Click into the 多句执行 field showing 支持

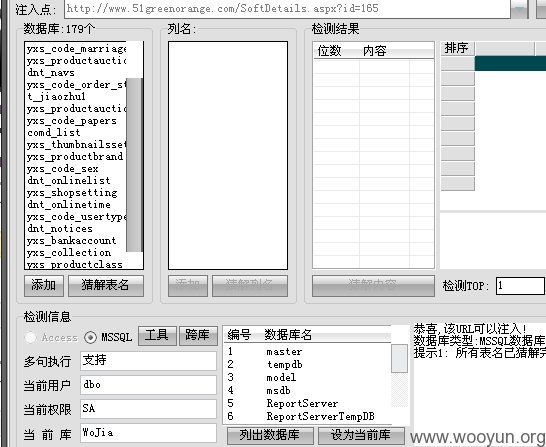point(148,361)
